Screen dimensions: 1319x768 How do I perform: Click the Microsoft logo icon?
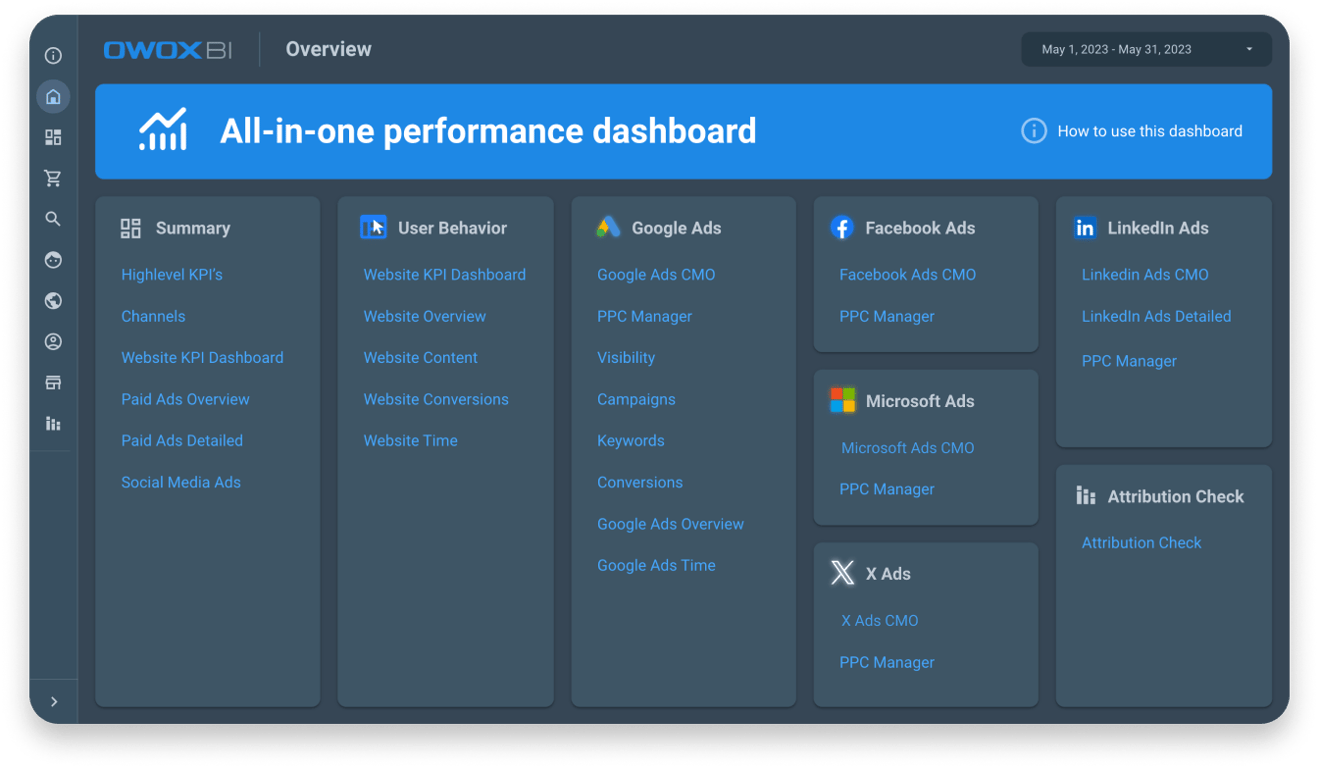click(843, 400)
